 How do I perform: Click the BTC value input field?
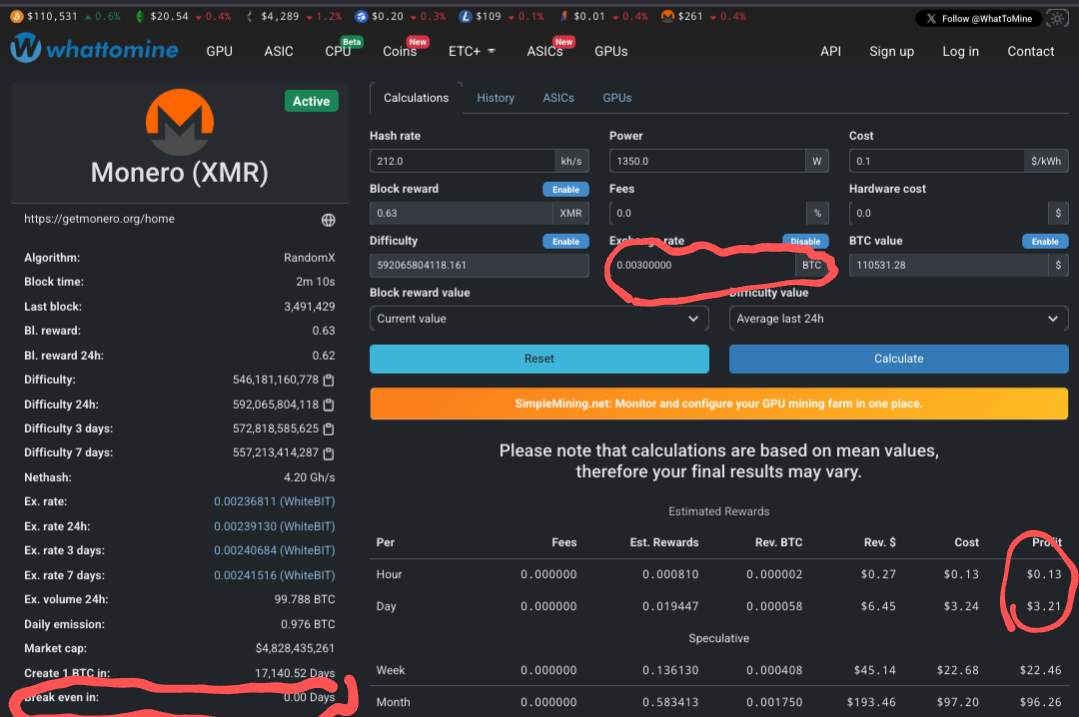pos(948,265)
